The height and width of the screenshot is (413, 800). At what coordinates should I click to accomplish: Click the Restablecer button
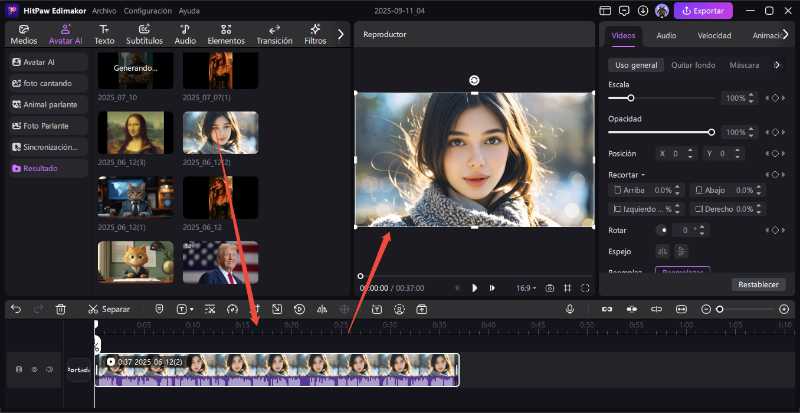point(759,284)
